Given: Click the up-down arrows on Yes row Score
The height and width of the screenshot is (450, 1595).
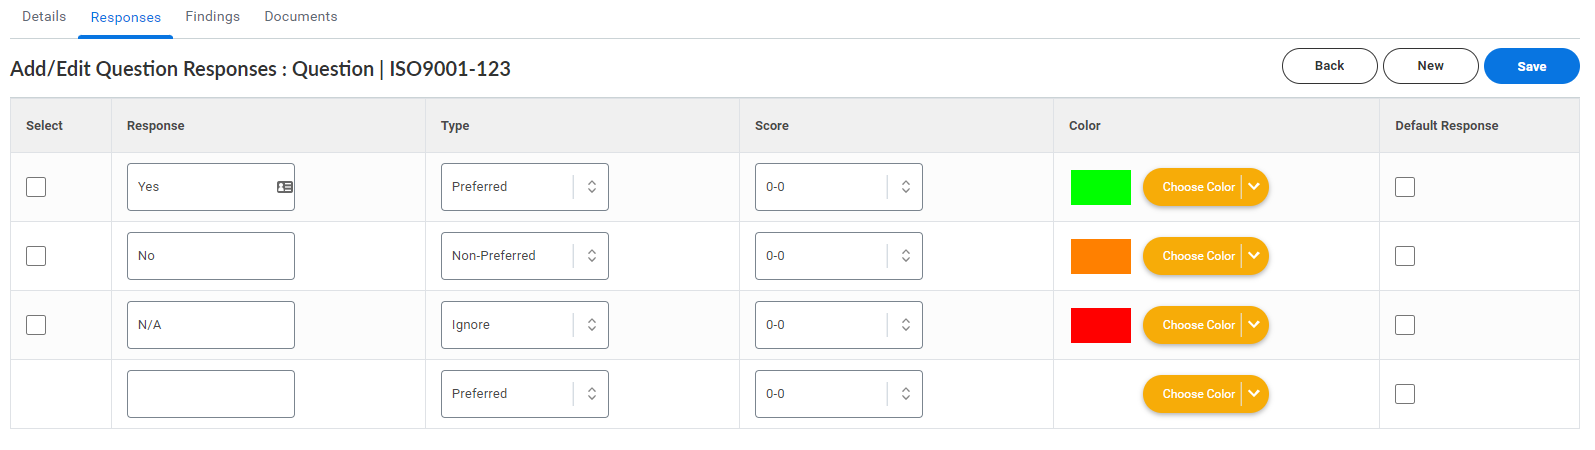Looking at the screenshot, I should coord(905,187).
